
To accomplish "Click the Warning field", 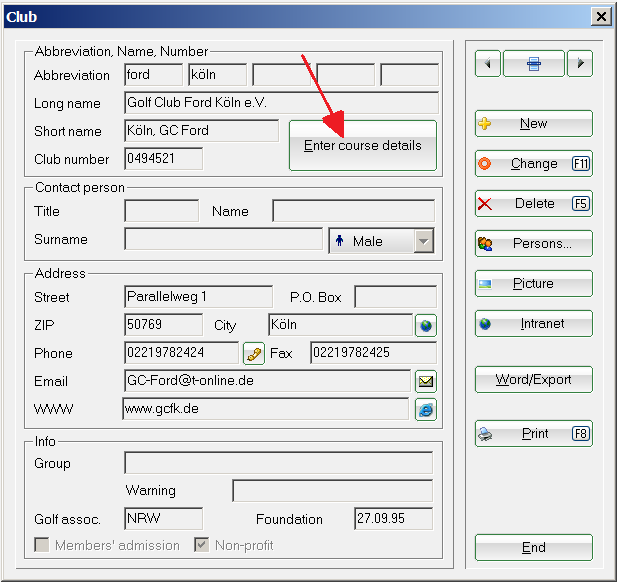I will (x=333, y=491).
